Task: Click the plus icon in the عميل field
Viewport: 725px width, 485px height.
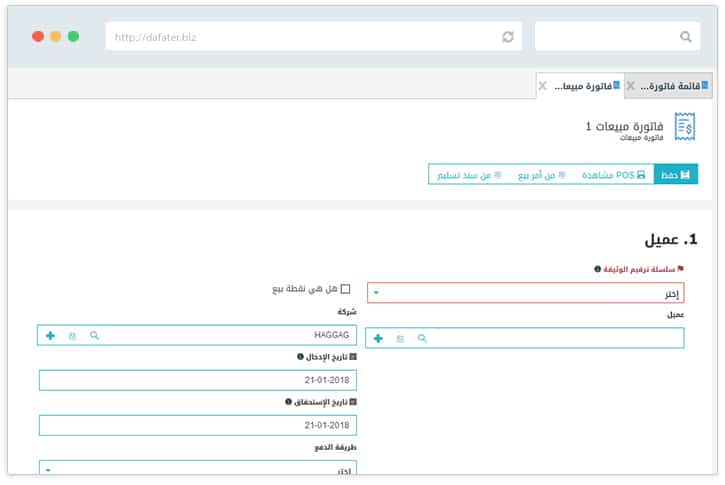Action: coord(378,339)
